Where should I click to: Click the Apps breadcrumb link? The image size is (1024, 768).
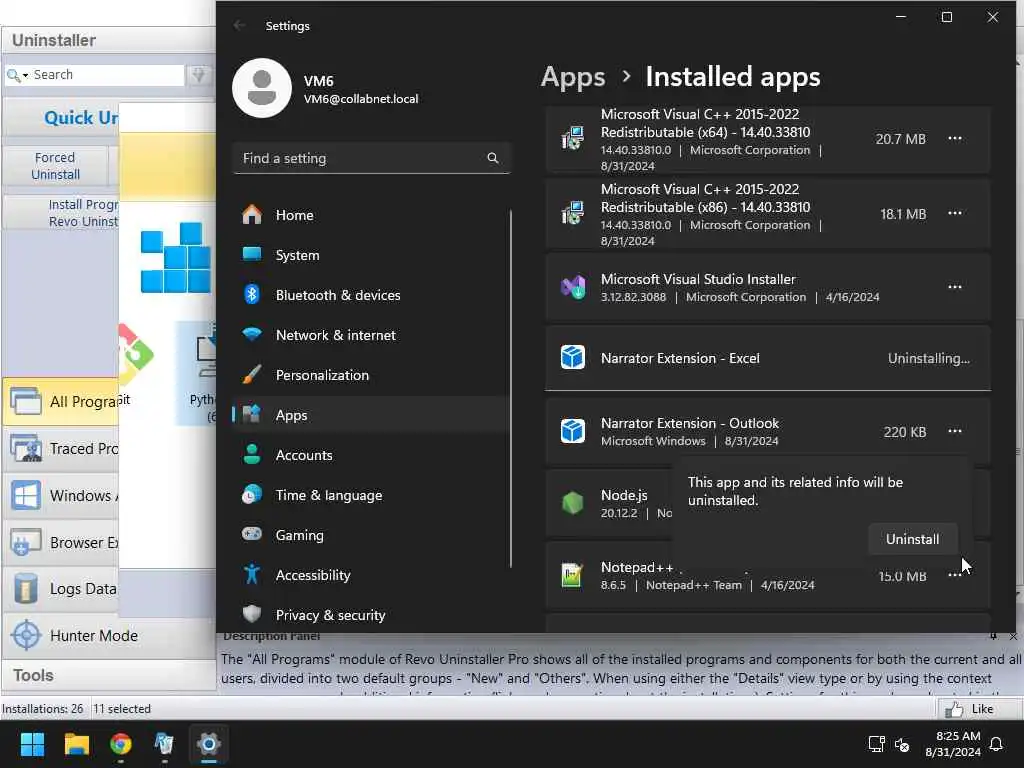(x=573, y=77)
